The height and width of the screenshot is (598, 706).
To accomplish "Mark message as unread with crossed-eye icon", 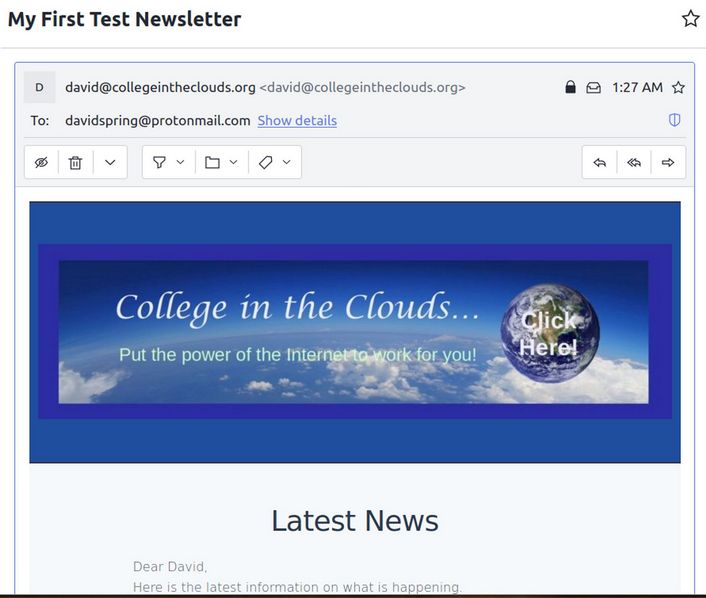I will click(41, 162).
